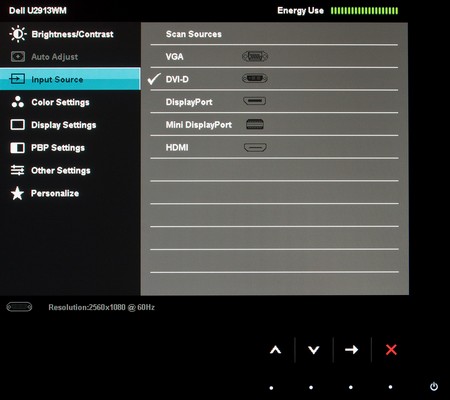
Task: Open the Display Settings menu
Action: (70, 125)
